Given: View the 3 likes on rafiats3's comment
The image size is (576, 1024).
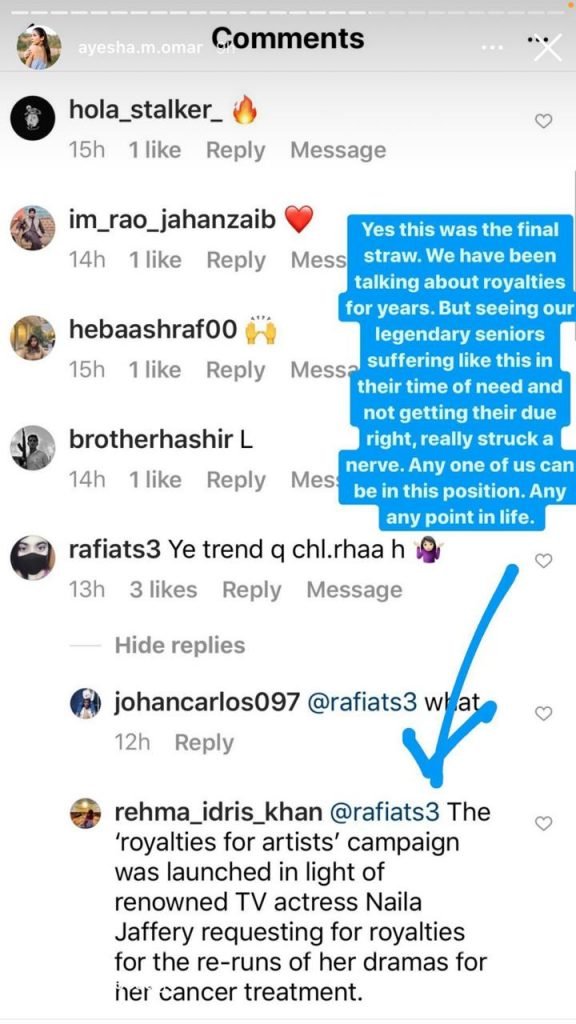Looking at the screenshot, I should [x=163, y=590].
